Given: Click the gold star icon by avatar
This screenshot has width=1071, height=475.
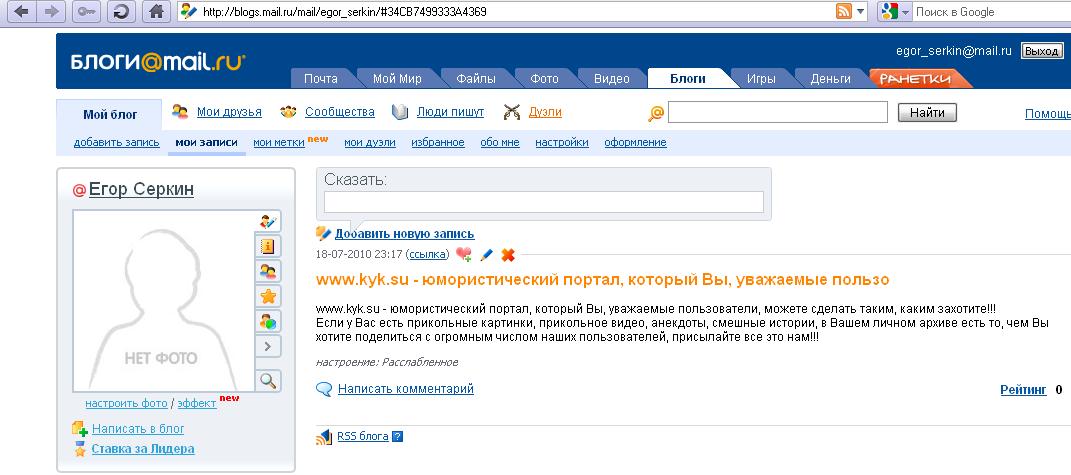Looking at the screenshot, I should click(x=268, y=296).
